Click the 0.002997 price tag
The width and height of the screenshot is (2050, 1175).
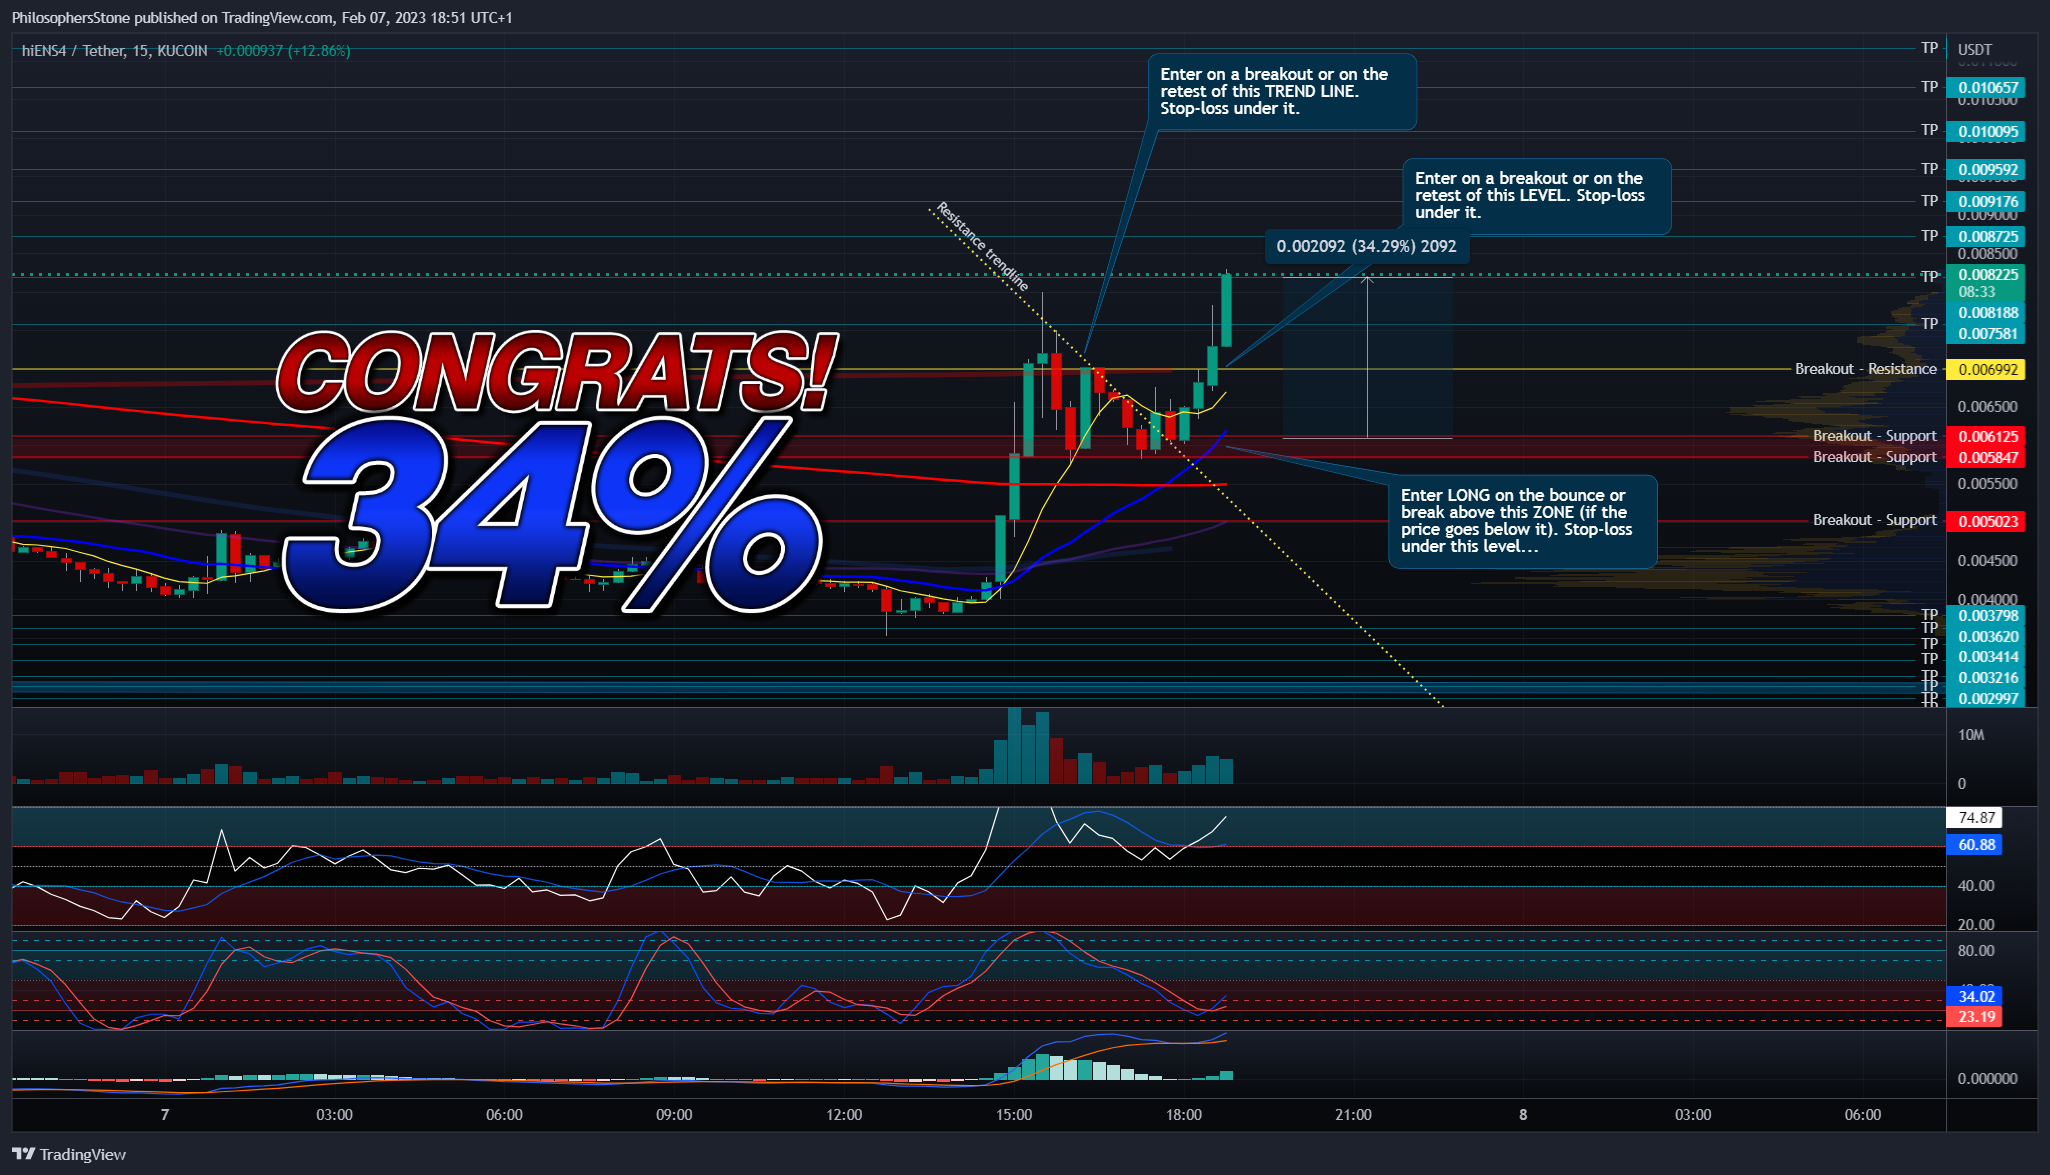[x=1986, y=698]
